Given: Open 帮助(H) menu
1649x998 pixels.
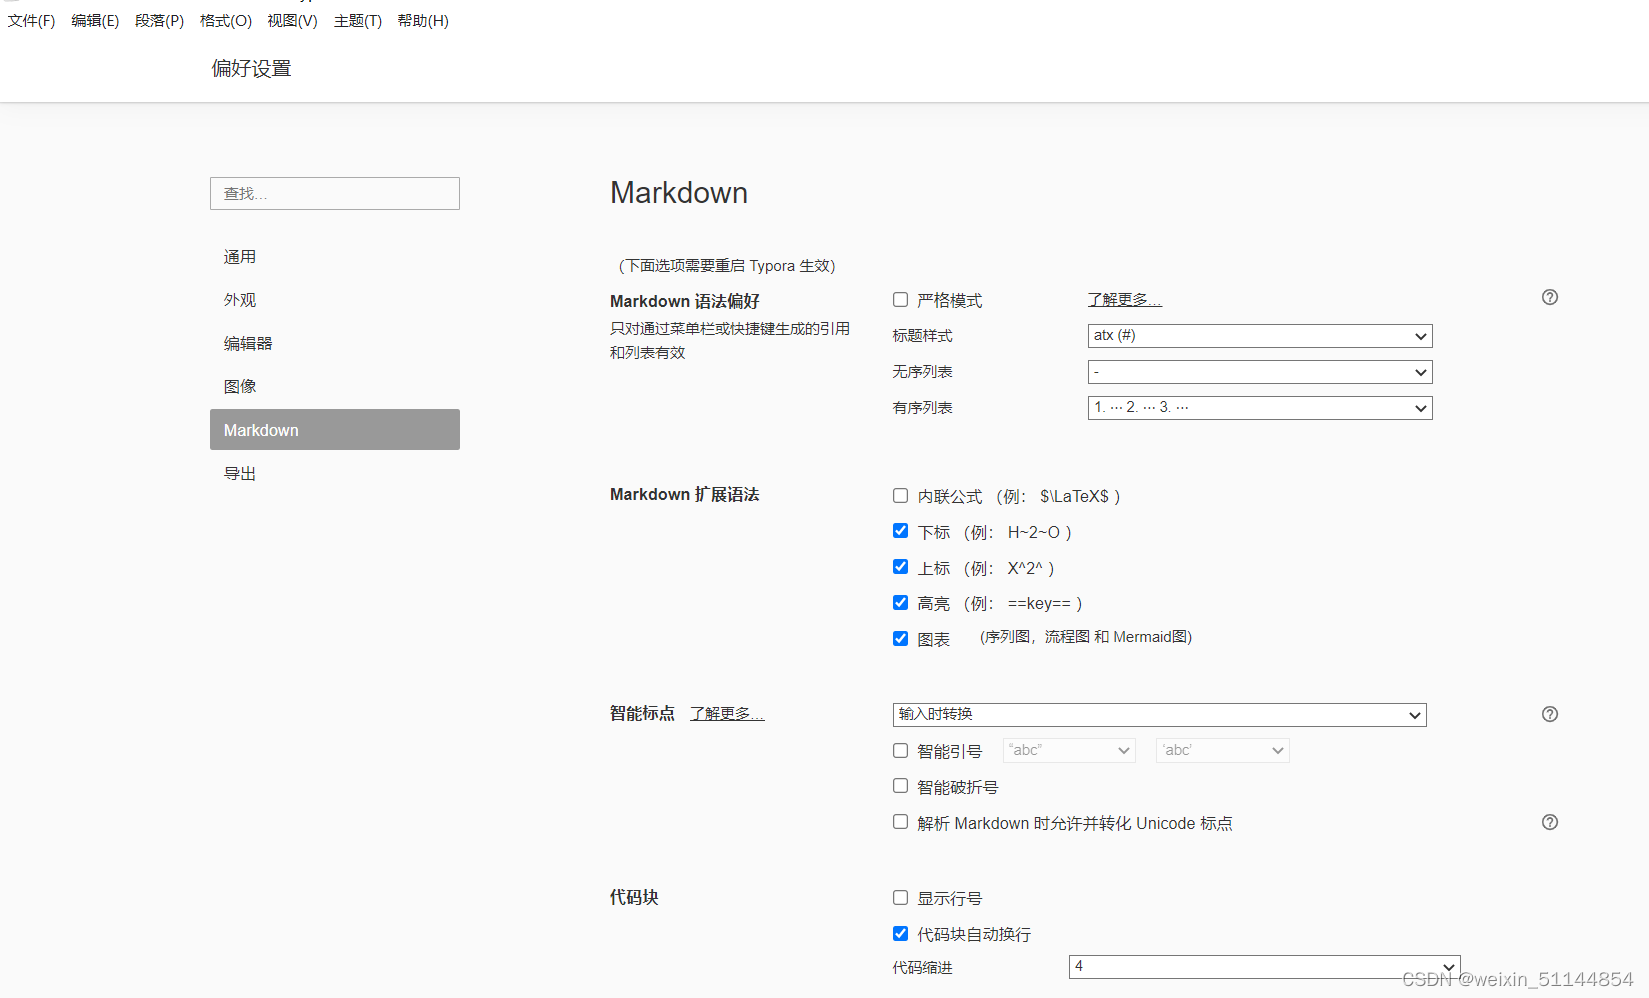Looking at the screenshot, I should click(423, 21).
